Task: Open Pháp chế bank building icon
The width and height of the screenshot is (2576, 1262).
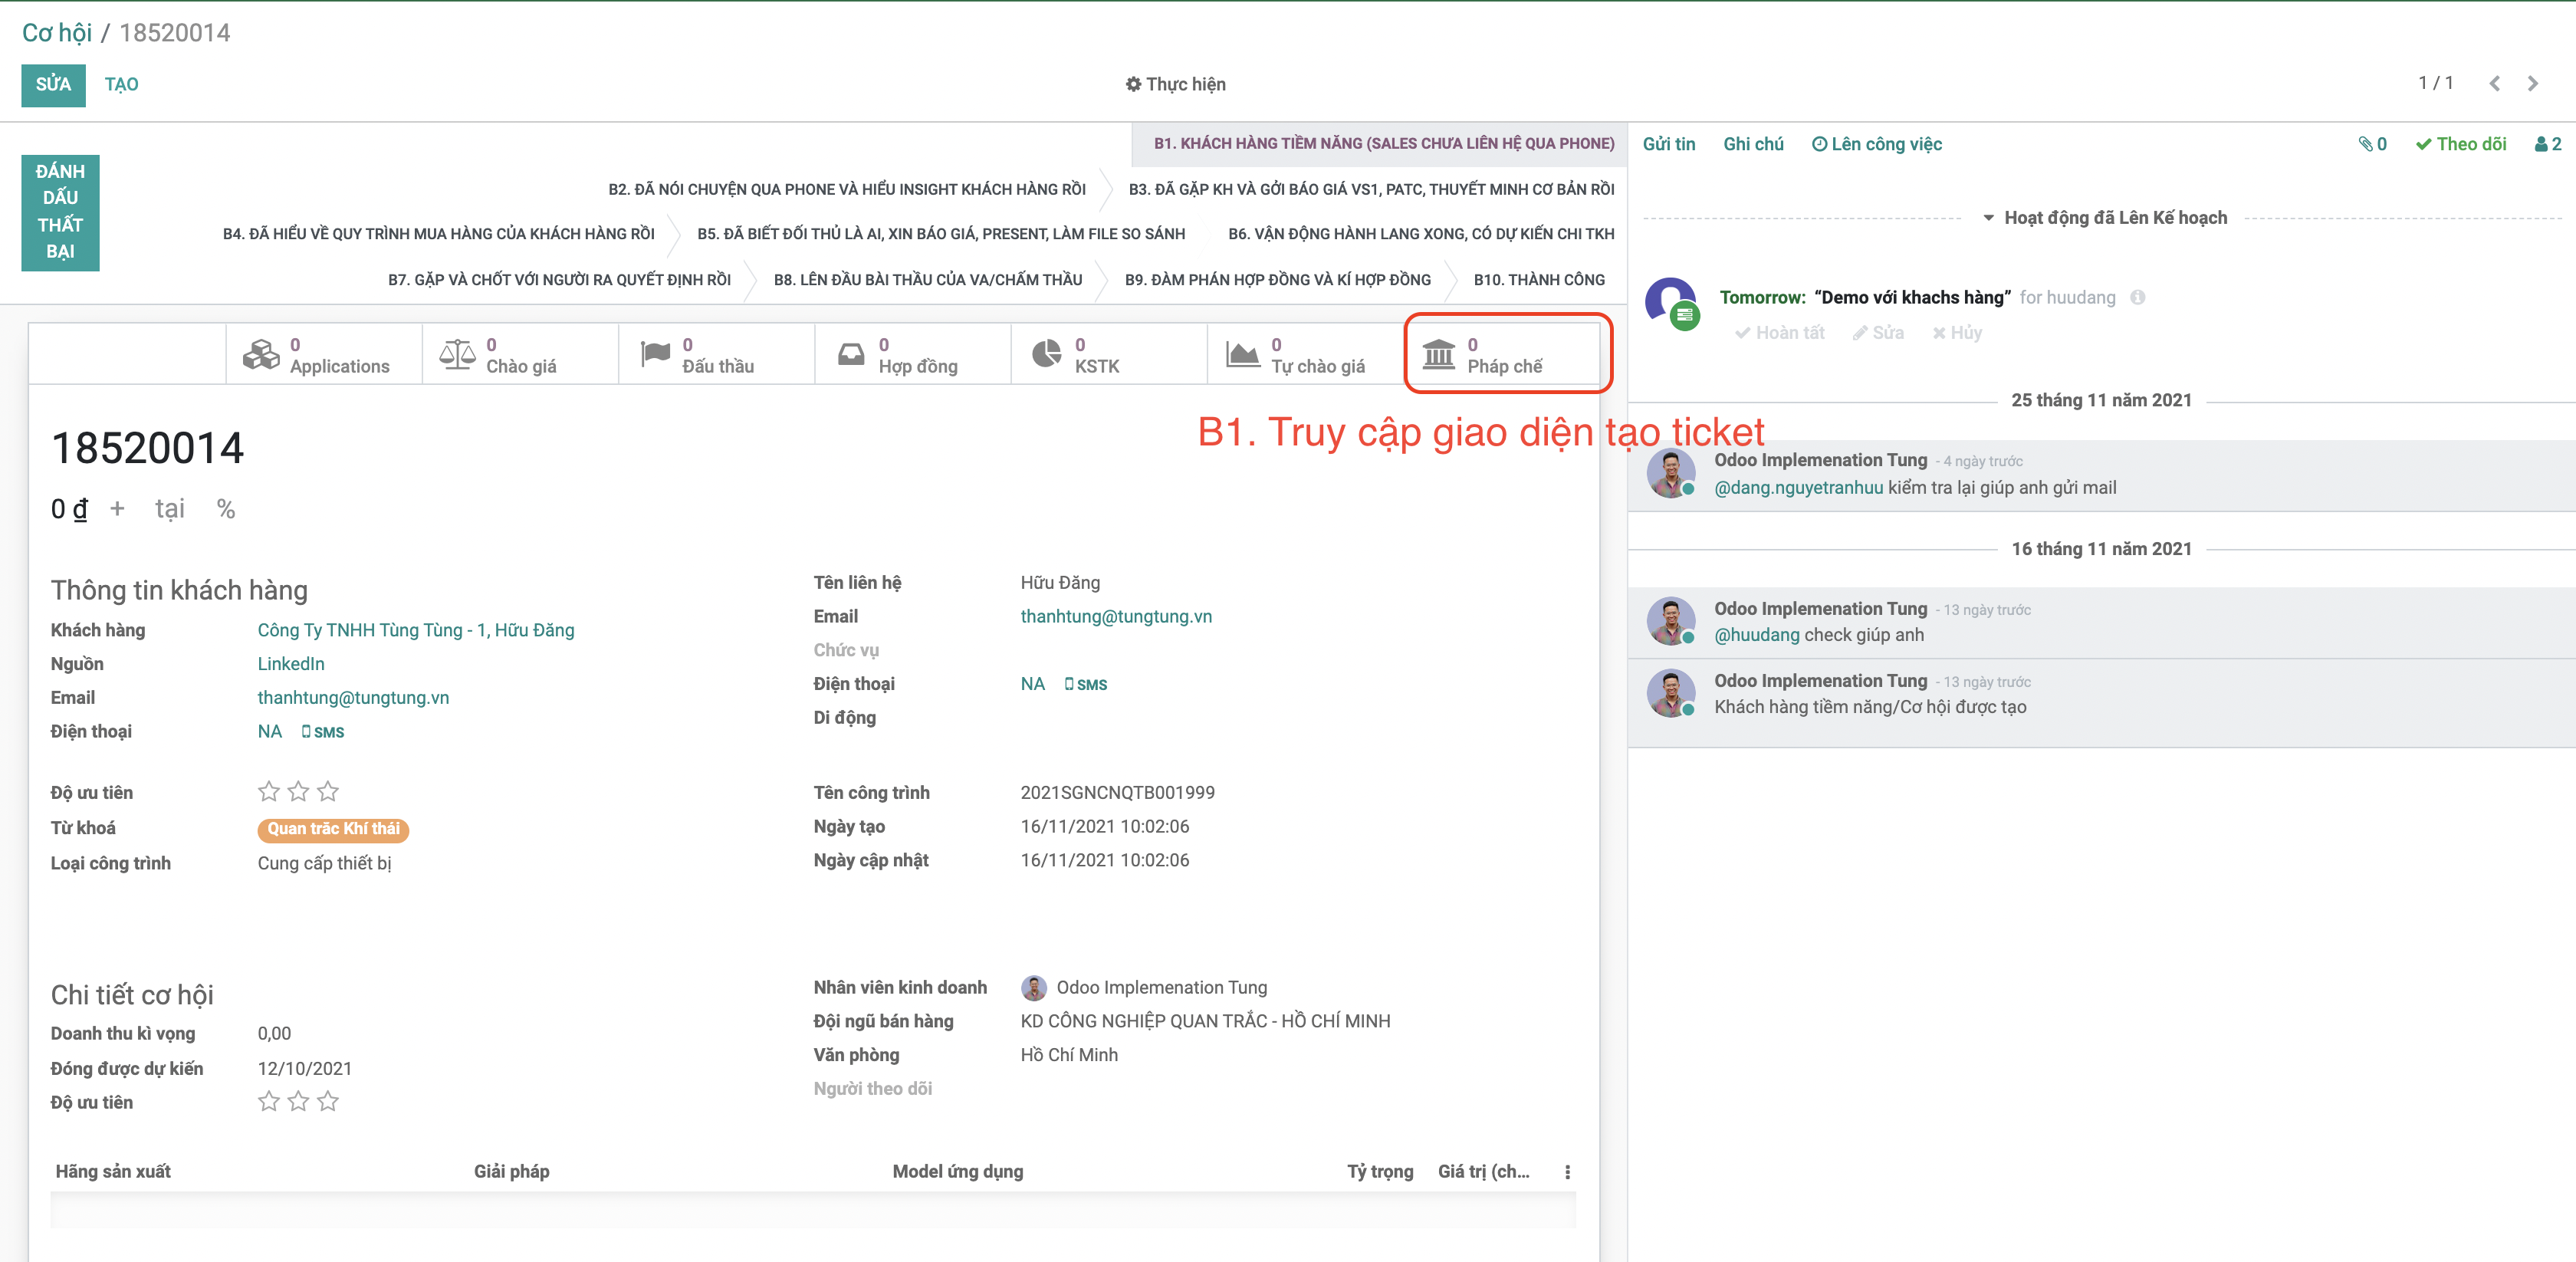Action: [x=1438, y=355]
